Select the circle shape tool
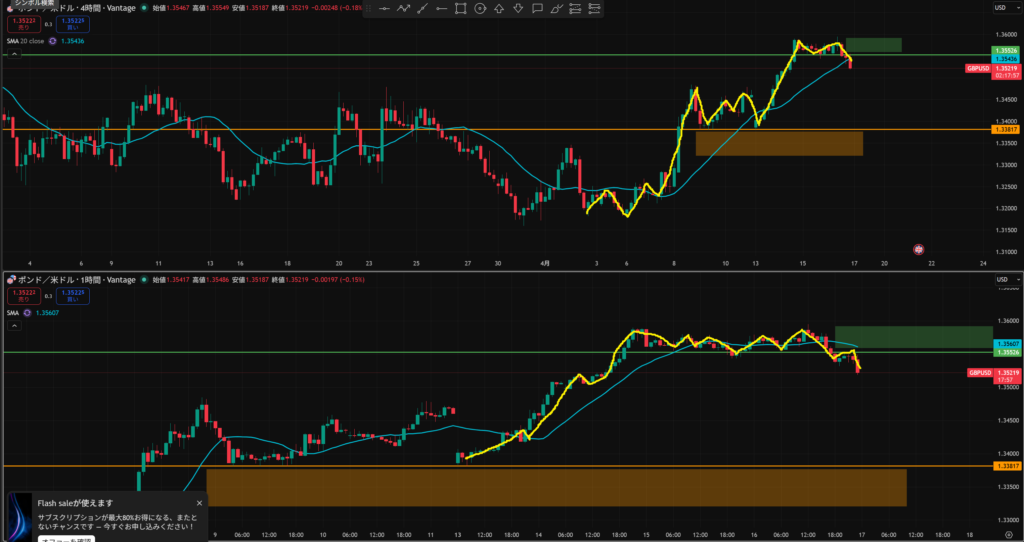The height and width of the screenshot is (542, 1024). tap(479, 9)
